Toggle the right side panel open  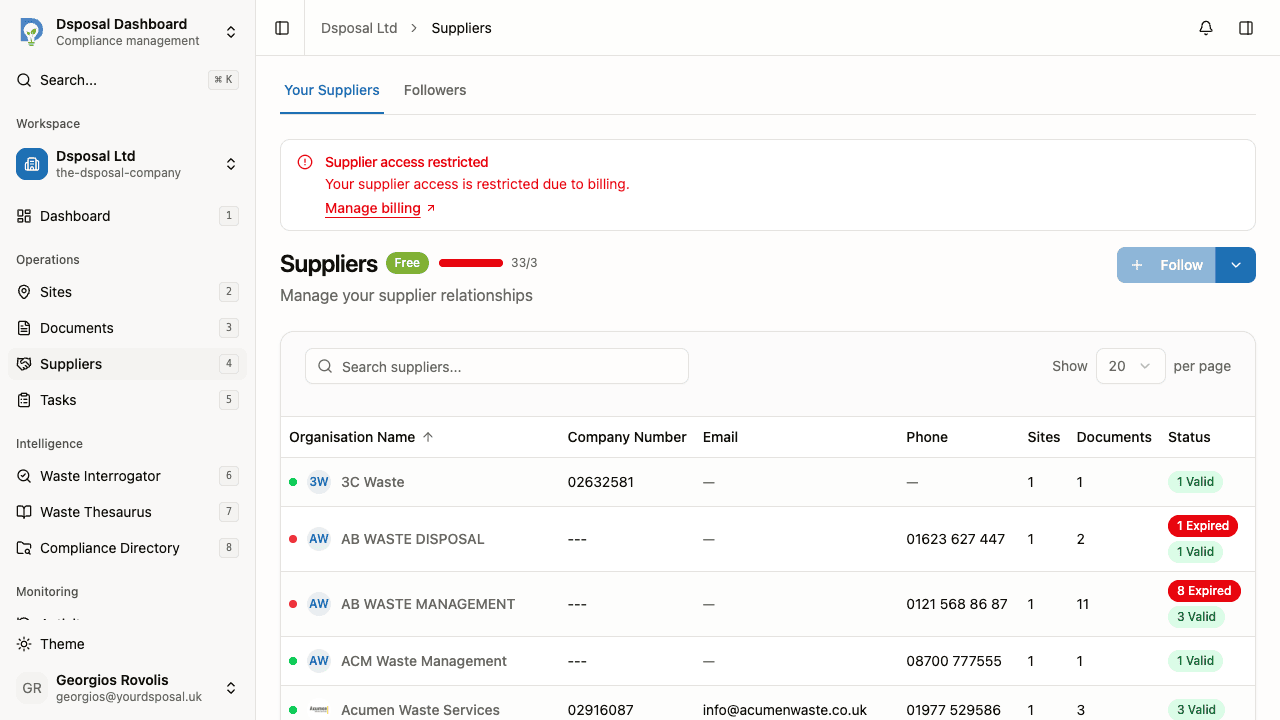point(1246,27)
